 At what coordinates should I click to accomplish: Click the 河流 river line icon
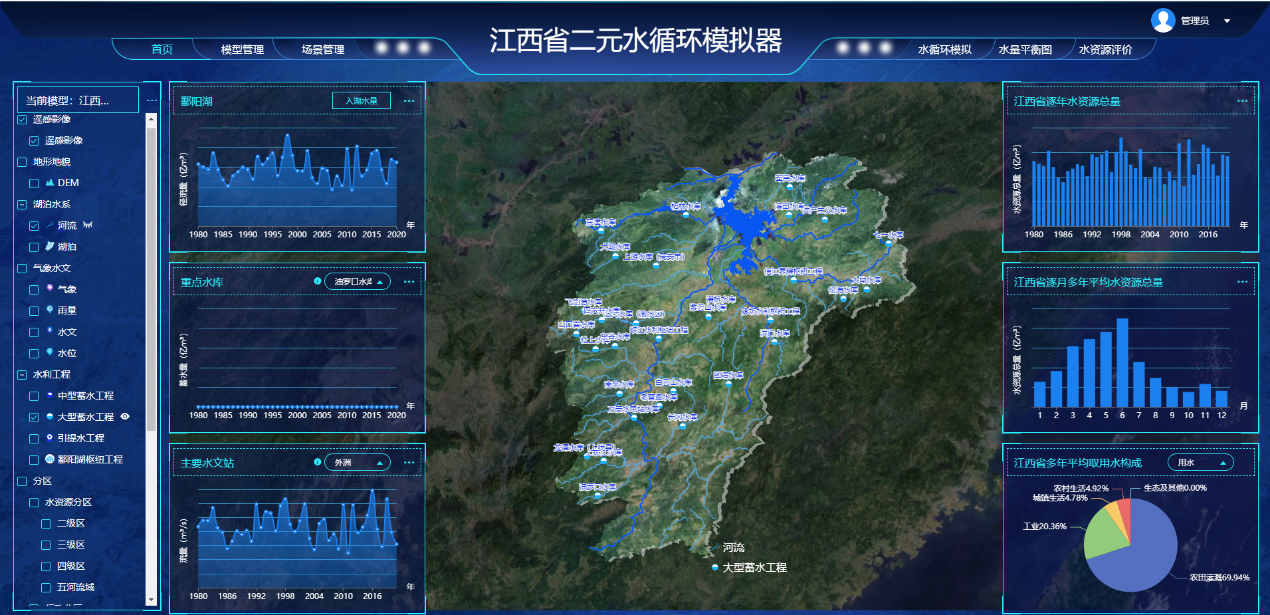[x=49, y=225]
